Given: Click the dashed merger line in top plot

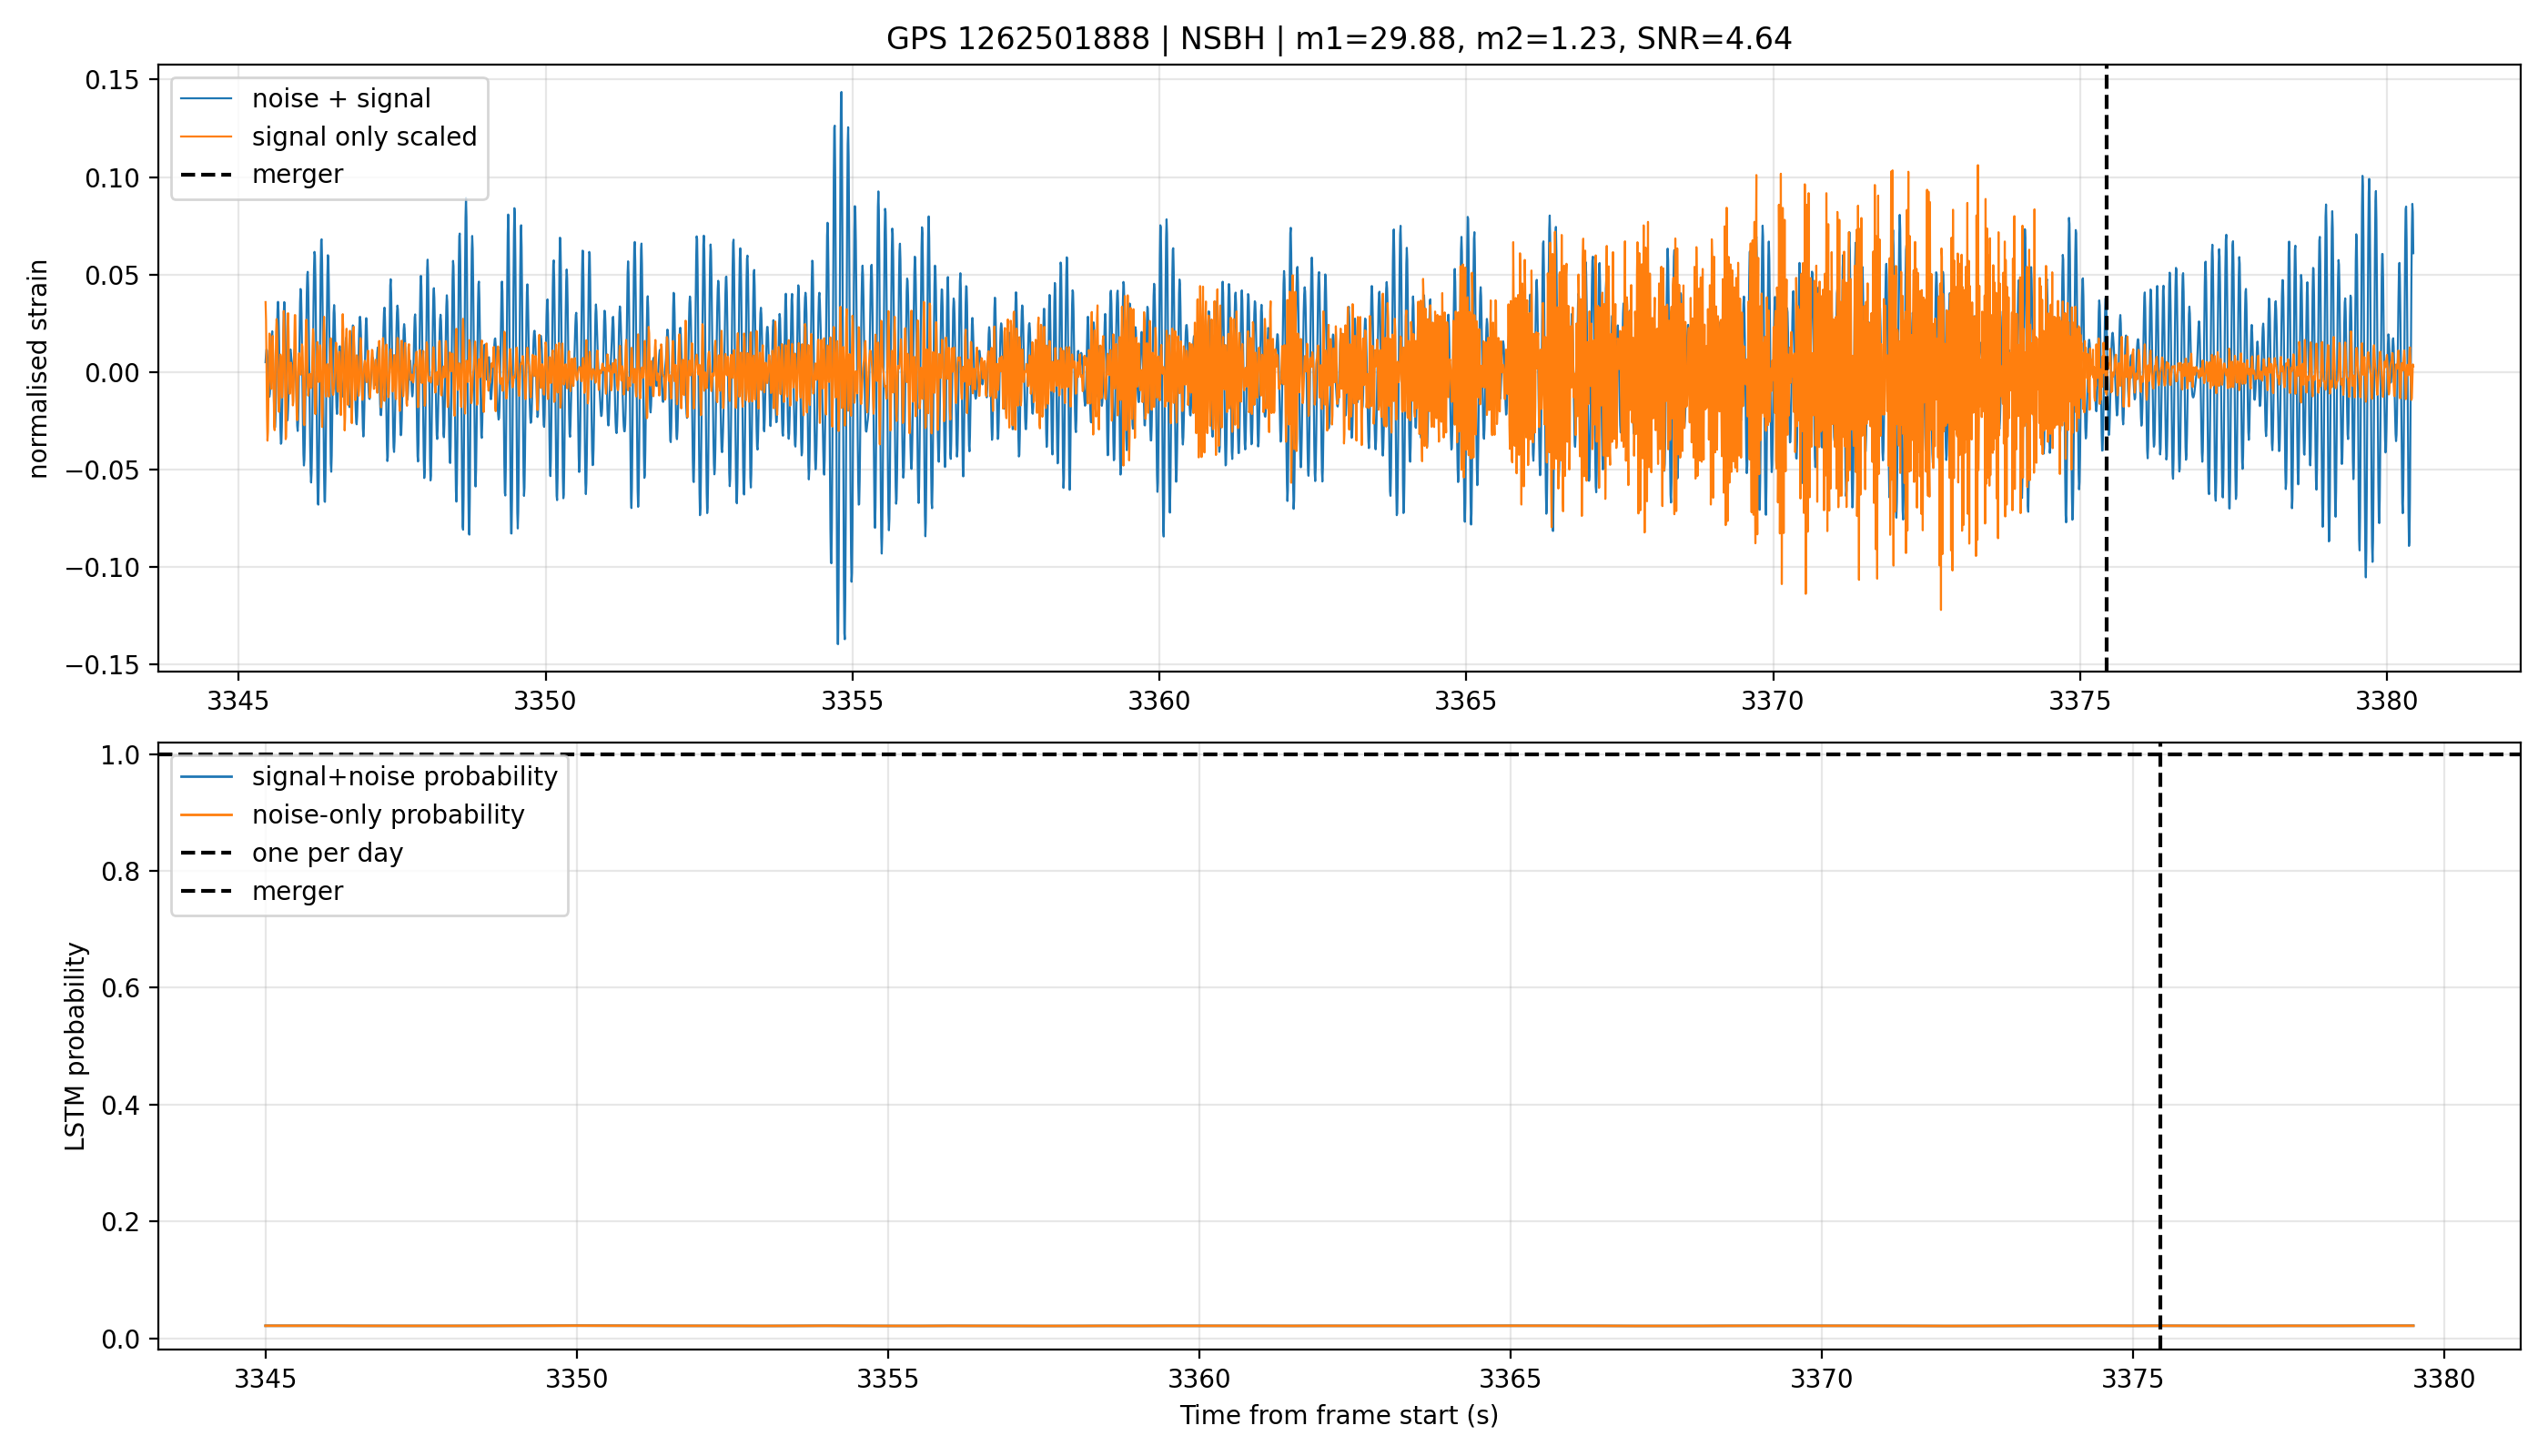Looking at the screenshot, I should click(2106, 368).
